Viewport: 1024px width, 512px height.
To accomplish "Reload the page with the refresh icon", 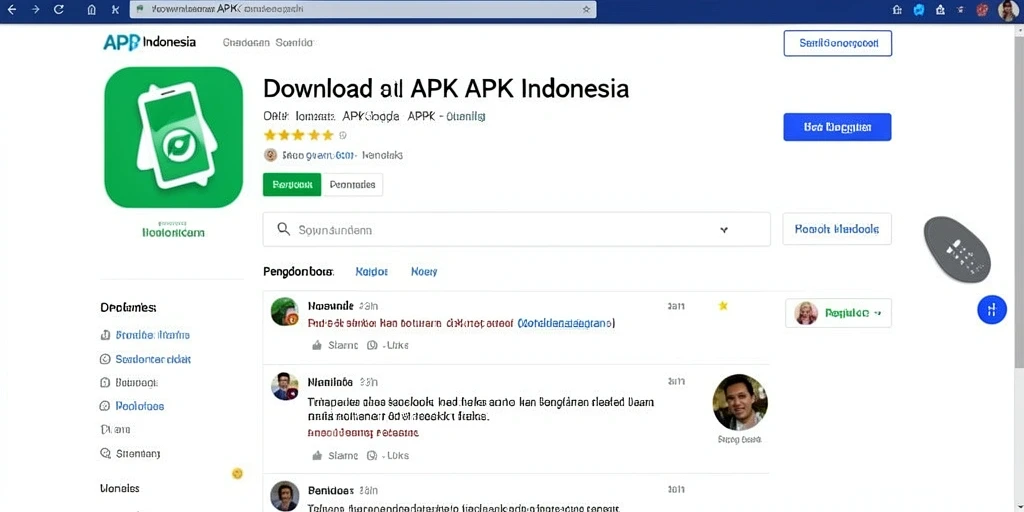I will click(59, 9).
